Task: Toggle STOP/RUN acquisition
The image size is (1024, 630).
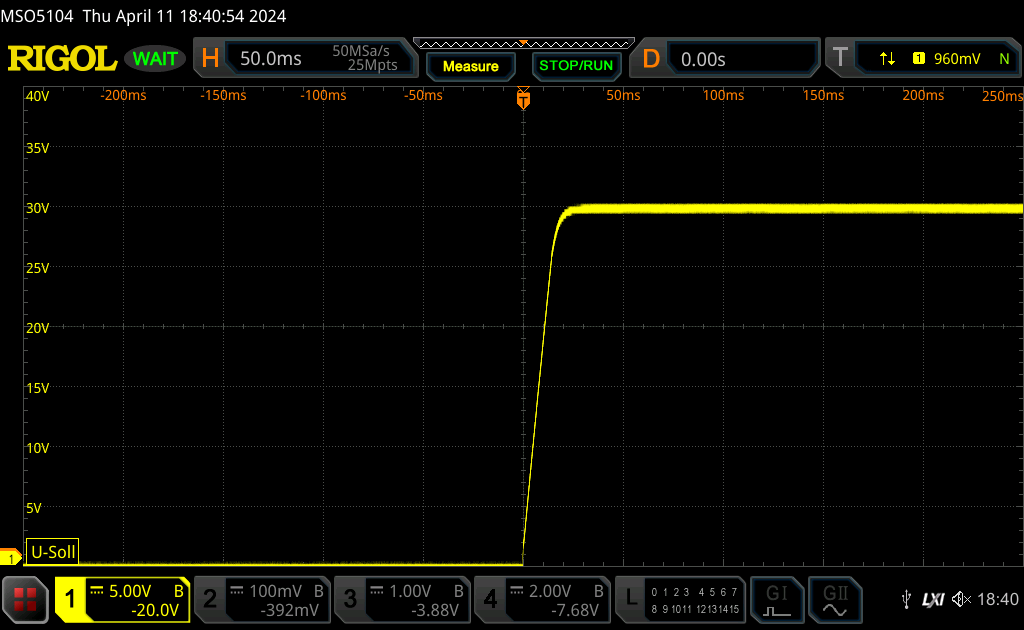Action: click(x=576, y=65)
